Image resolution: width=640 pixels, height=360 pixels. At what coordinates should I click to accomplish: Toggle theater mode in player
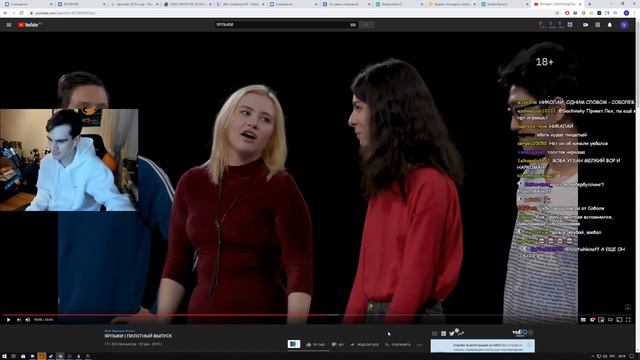610,320
